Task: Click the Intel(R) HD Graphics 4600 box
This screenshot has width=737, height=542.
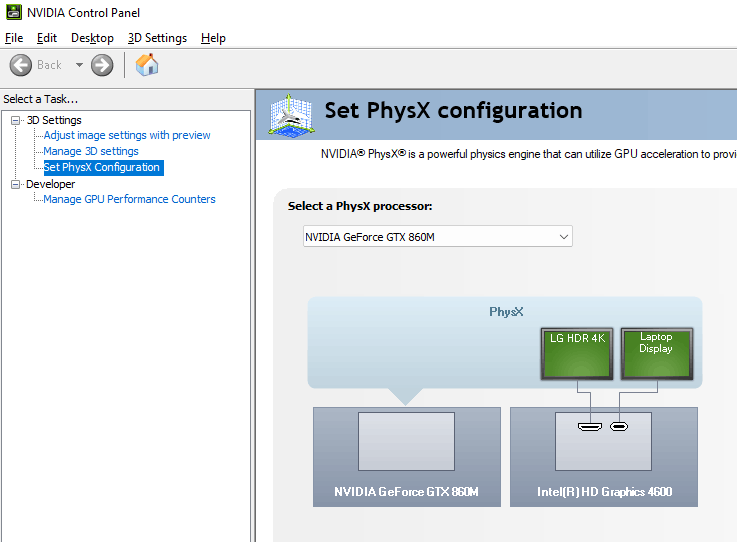Action: [604, 457]
